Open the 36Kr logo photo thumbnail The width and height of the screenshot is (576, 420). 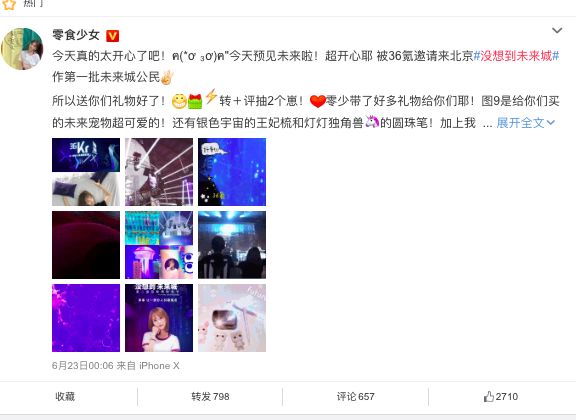[x=86, y=172]
